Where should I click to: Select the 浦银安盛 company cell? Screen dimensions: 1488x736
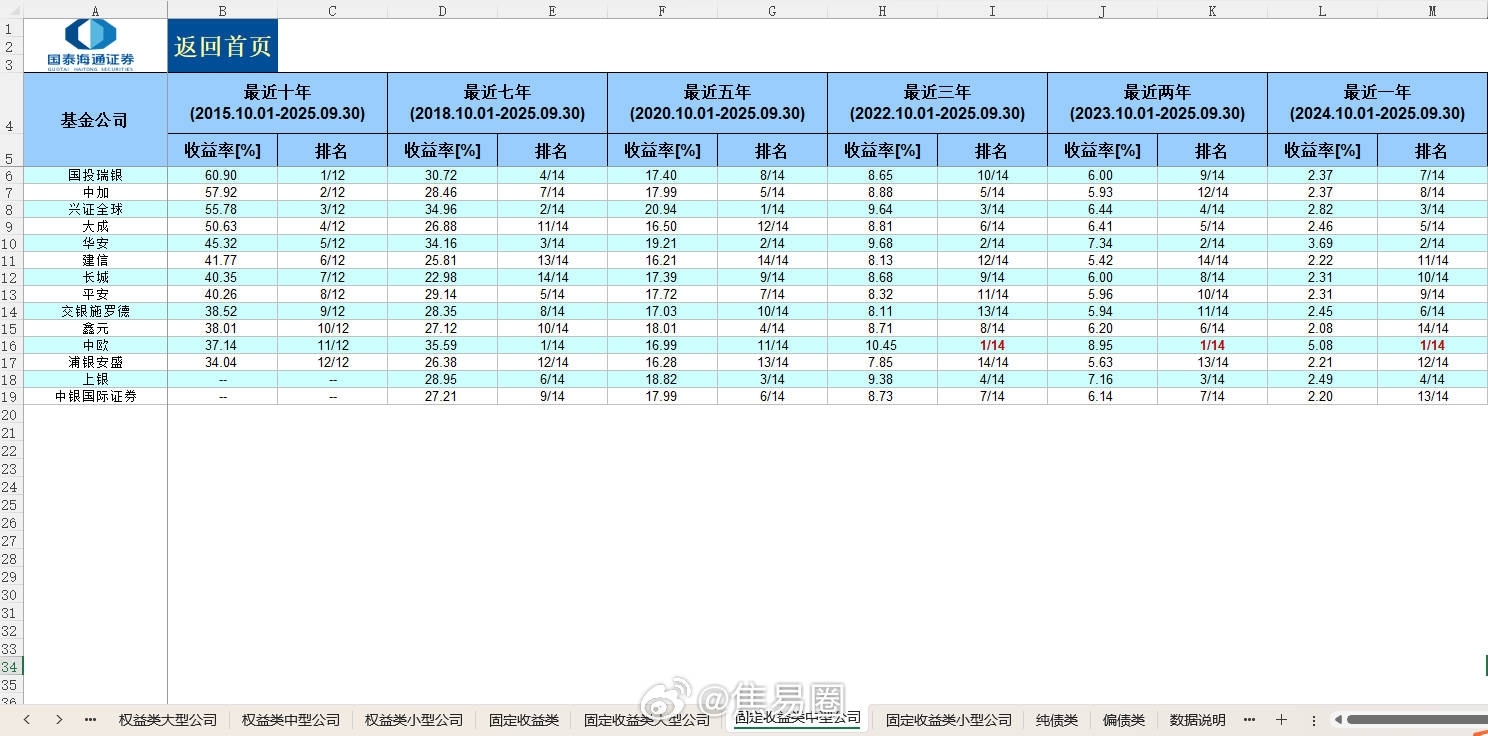click(x=95, y=362)
